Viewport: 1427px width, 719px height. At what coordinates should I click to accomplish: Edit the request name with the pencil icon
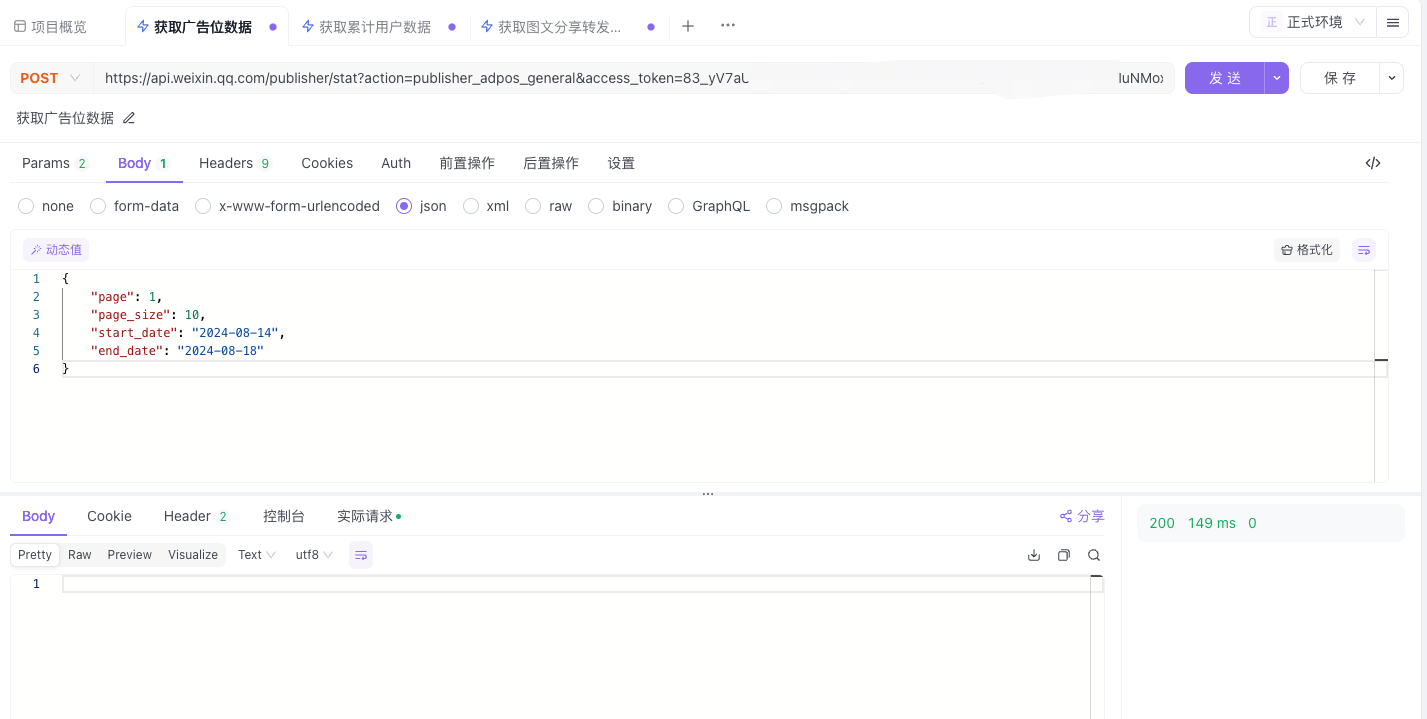128,118
